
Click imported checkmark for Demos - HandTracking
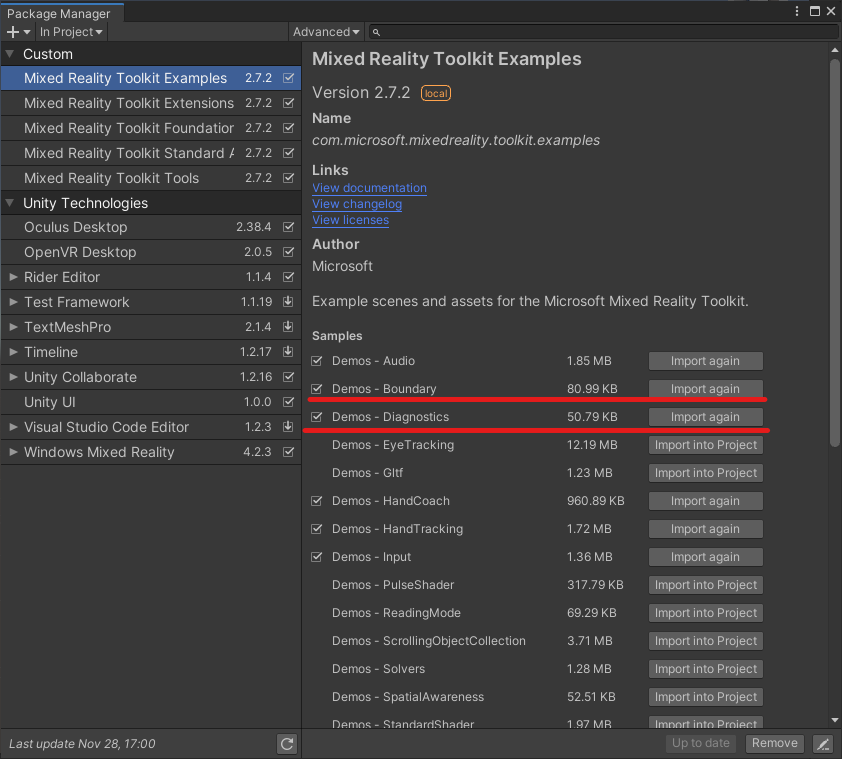[317, 529]
